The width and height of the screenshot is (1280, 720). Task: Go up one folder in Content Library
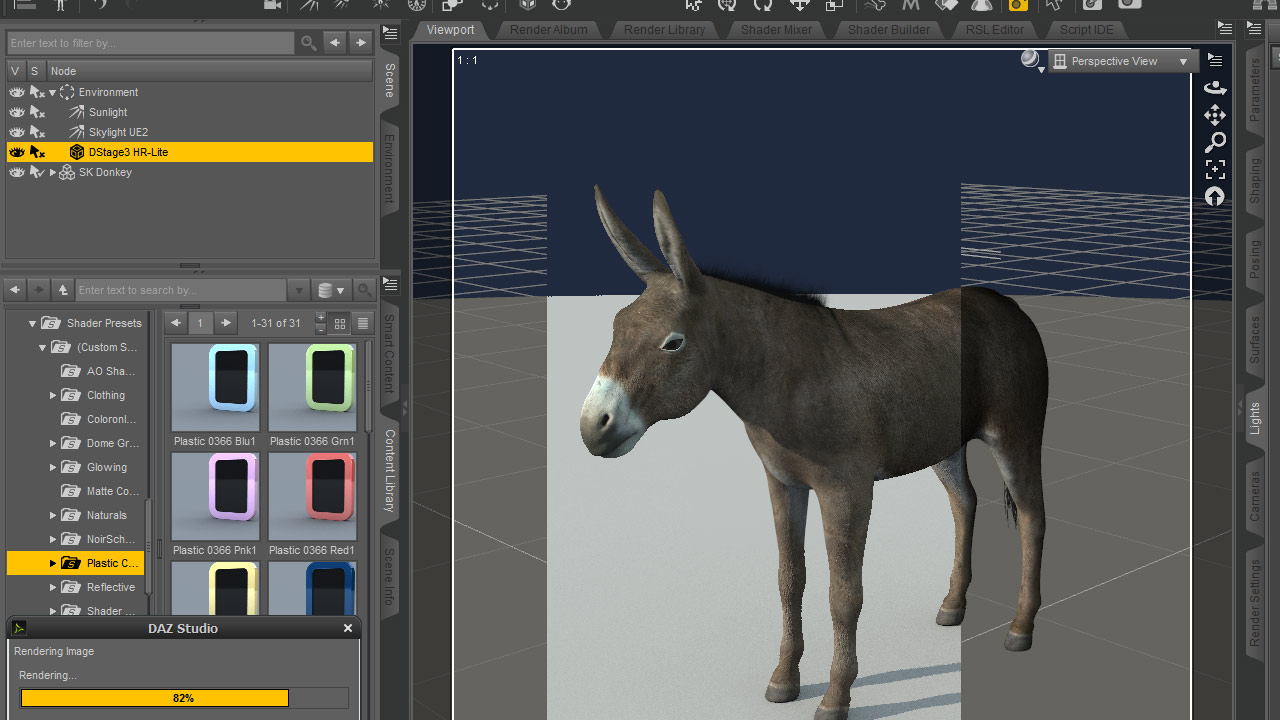[63, 290]
